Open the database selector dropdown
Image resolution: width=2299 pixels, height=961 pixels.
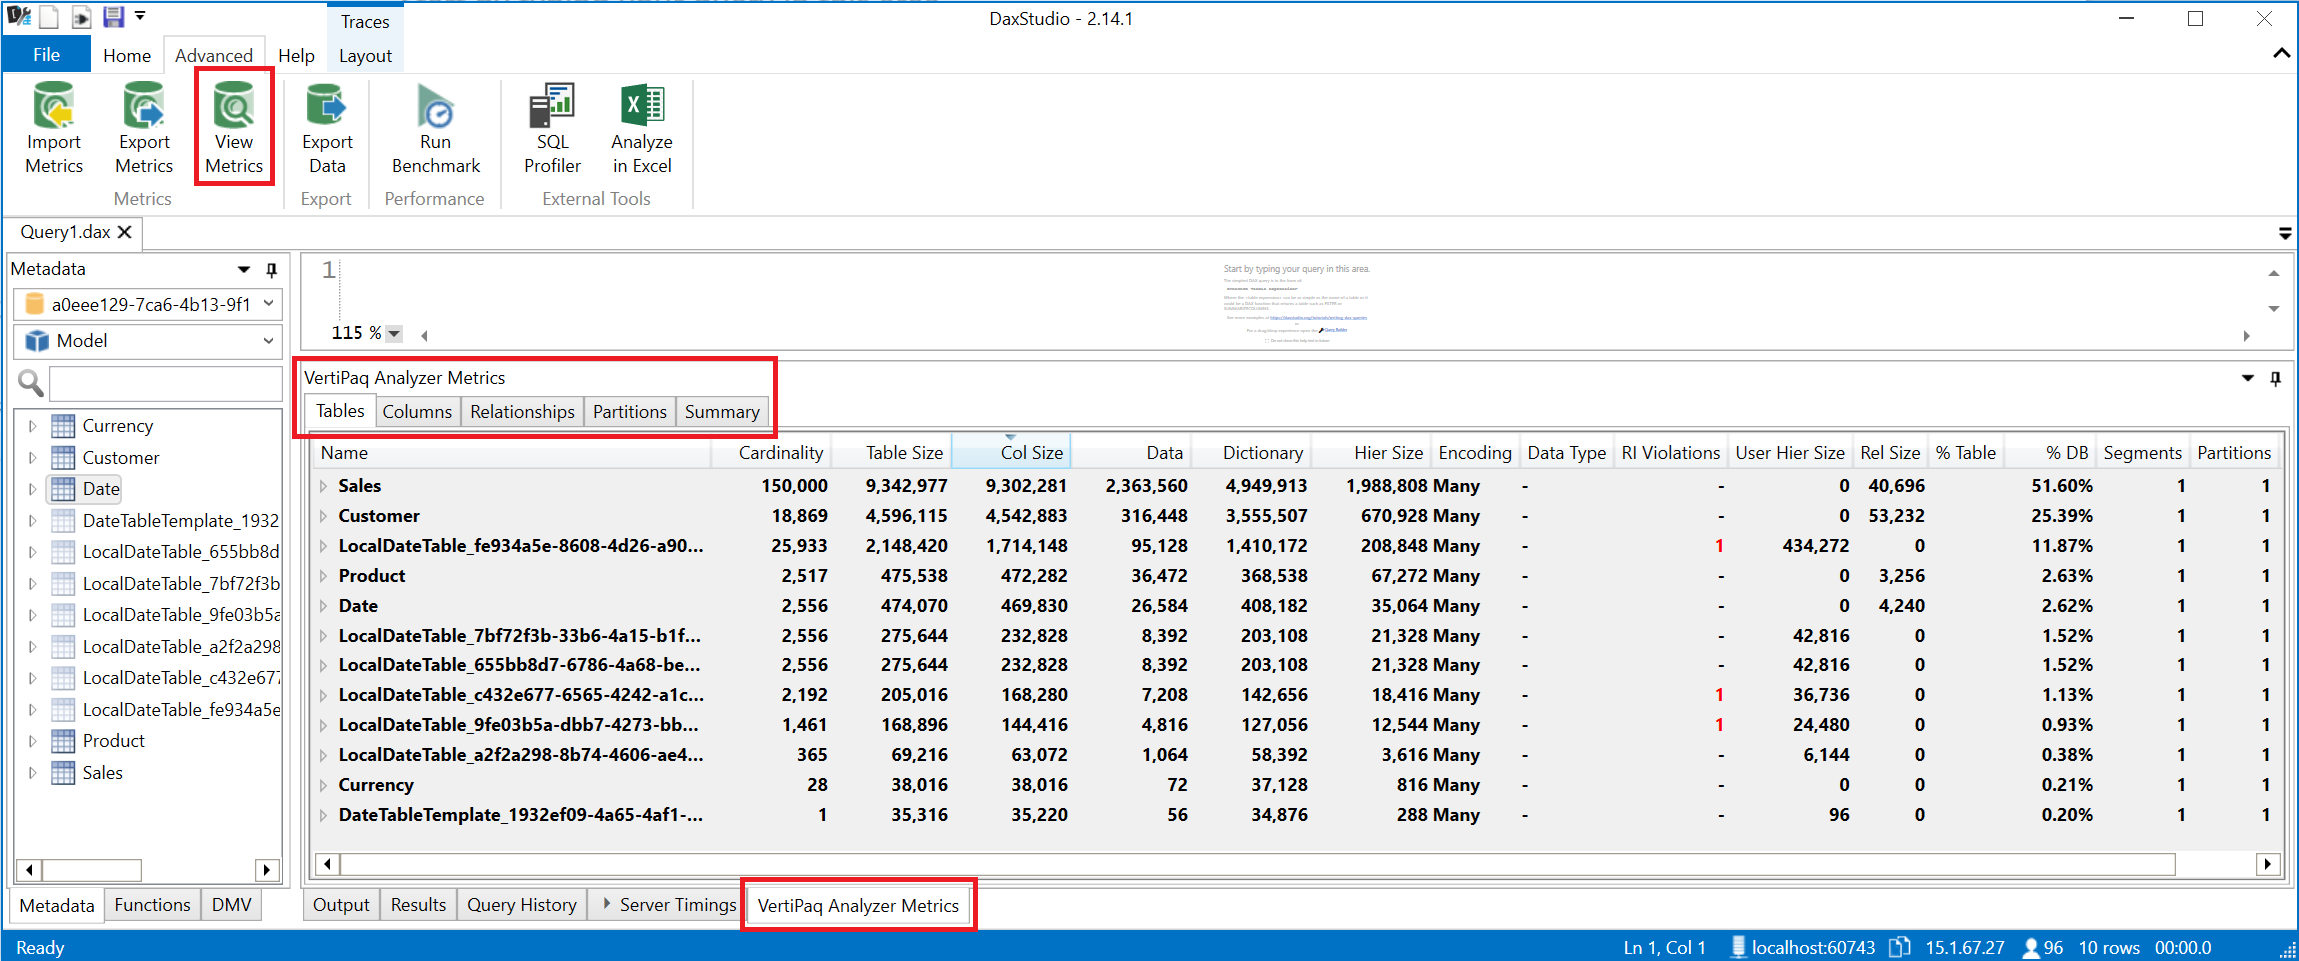click(x=268, y=304)
